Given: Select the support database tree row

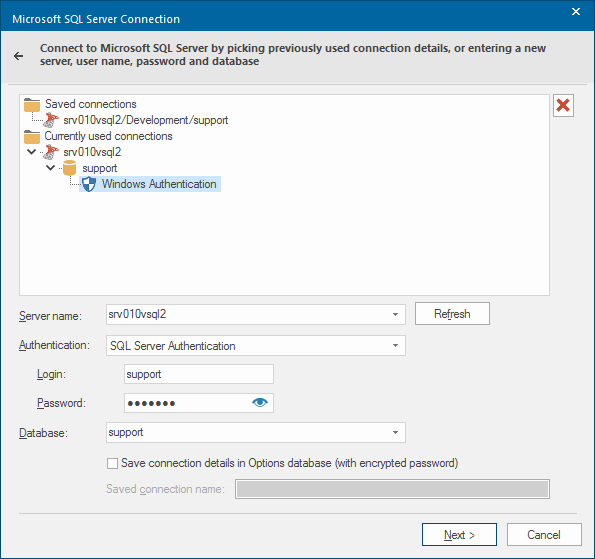Looking at the screenshot, I should click(99, 168).
